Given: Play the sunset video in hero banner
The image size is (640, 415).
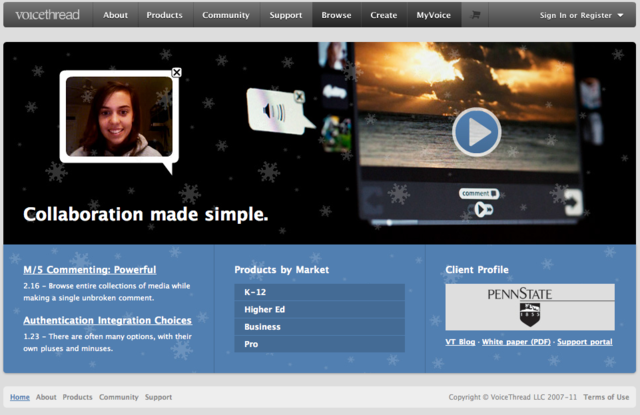Looking at the screenshot, I should [x=476, y=132].
